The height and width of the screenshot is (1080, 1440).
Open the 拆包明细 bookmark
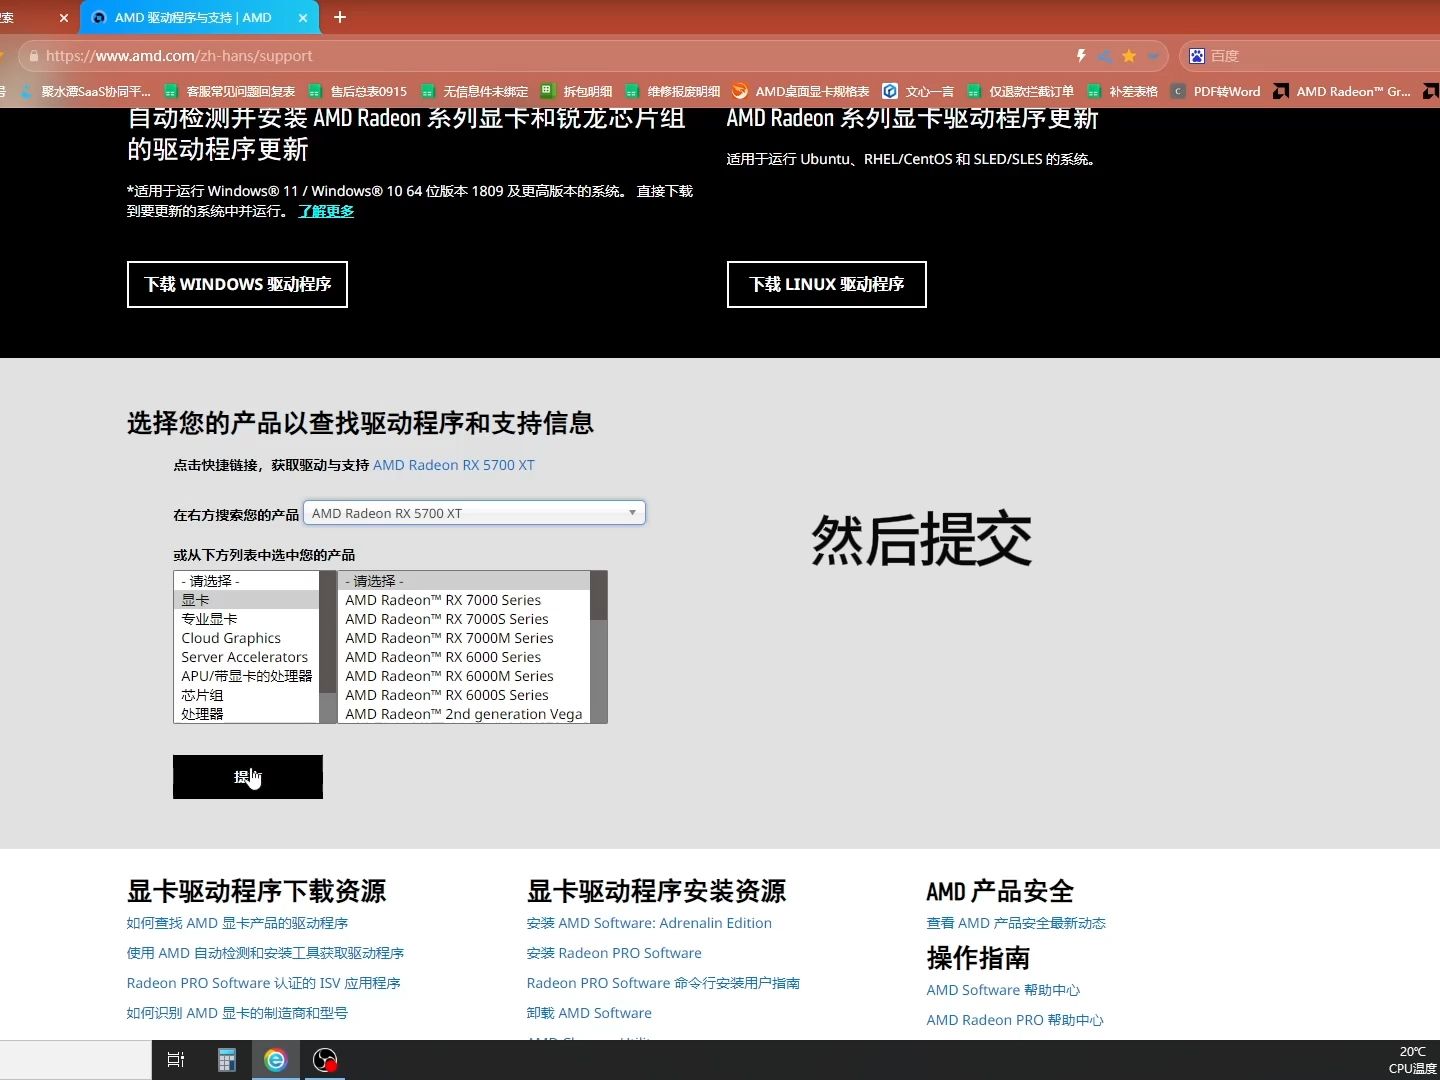576,91
